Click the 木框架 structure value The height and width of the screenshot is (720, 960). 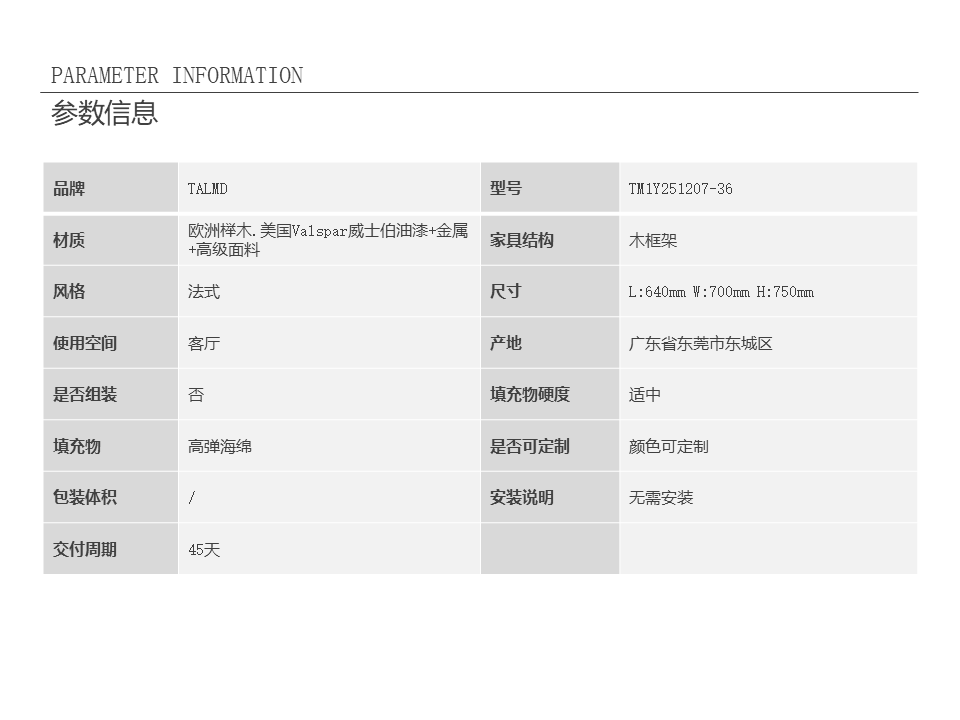tap(653, 241)
